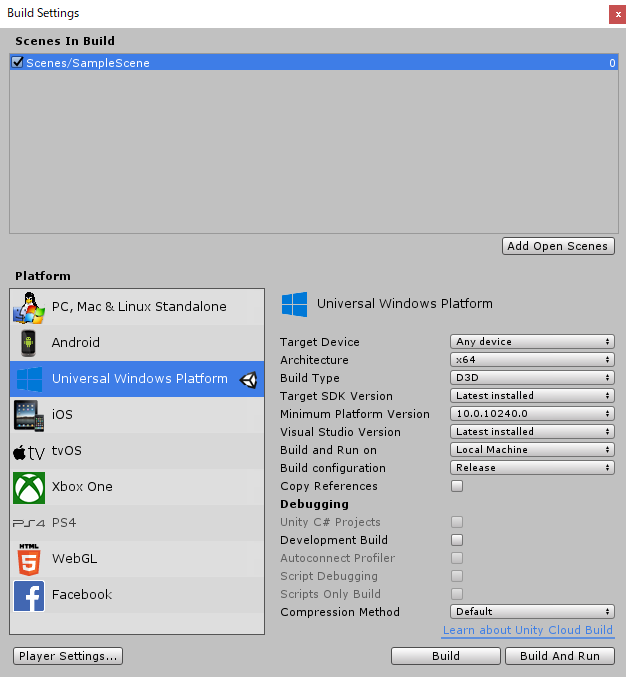This screenshot has width=626, height=677.
Task: Toggle the Scripts Only Build checkbox
Action: pos(457,594)
